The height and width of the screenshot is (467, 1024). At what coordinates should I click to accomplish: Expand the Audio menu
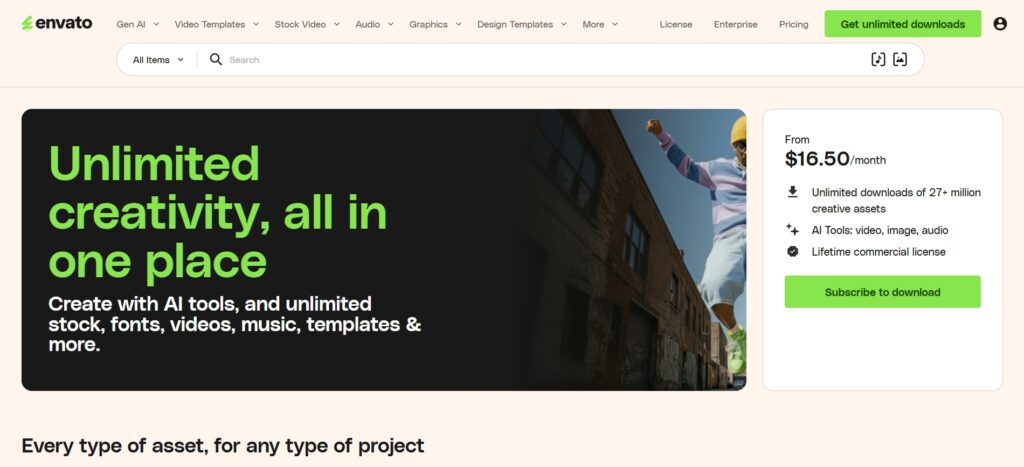[375, 24]
